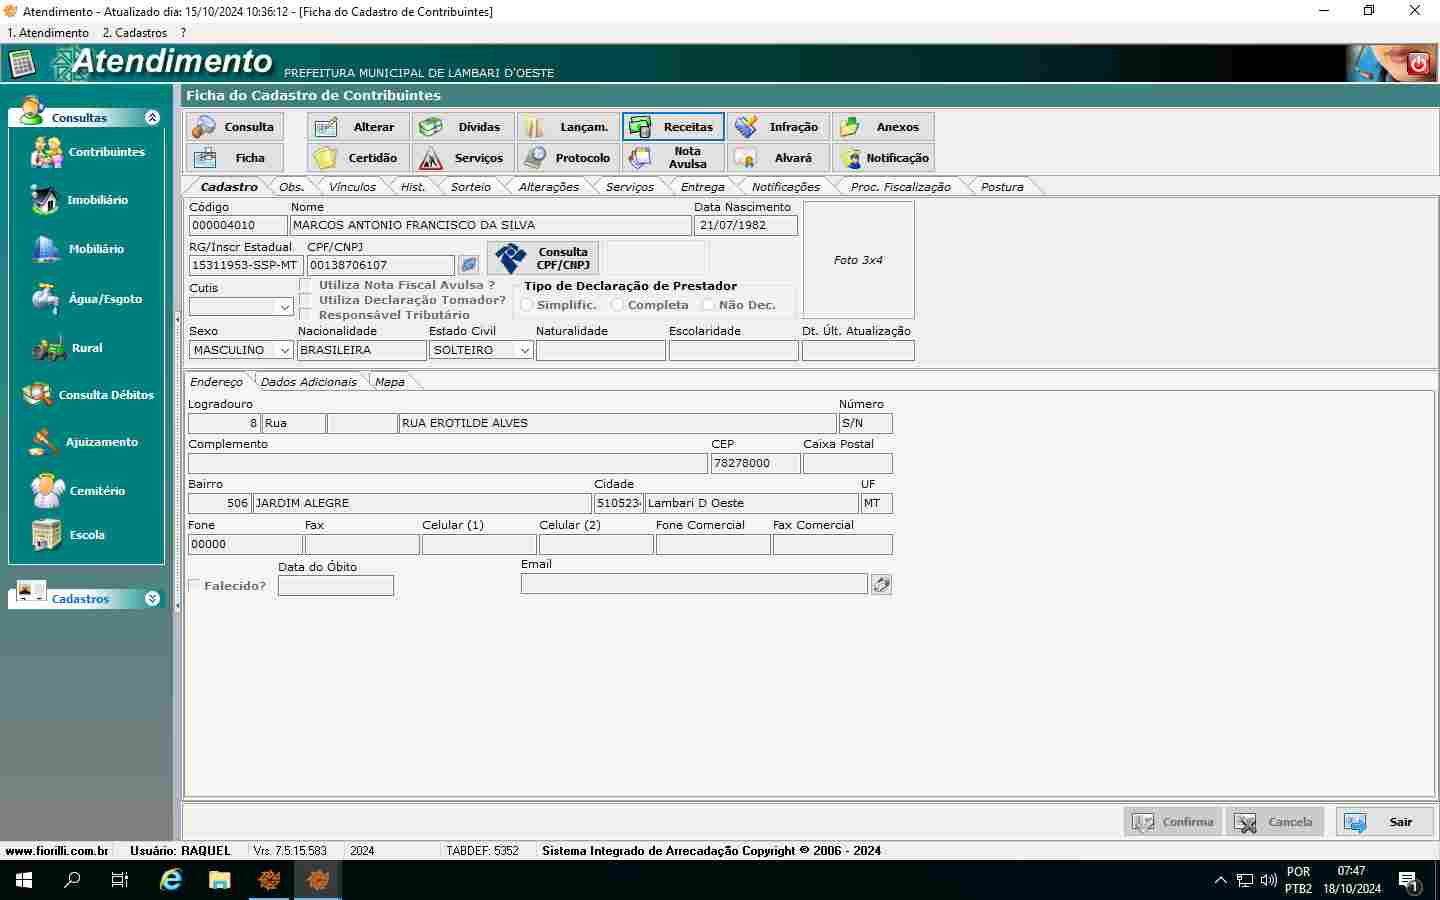Select the Simplific. declaration radio button
Screen dimensions: 1440x900
[527, 305]
